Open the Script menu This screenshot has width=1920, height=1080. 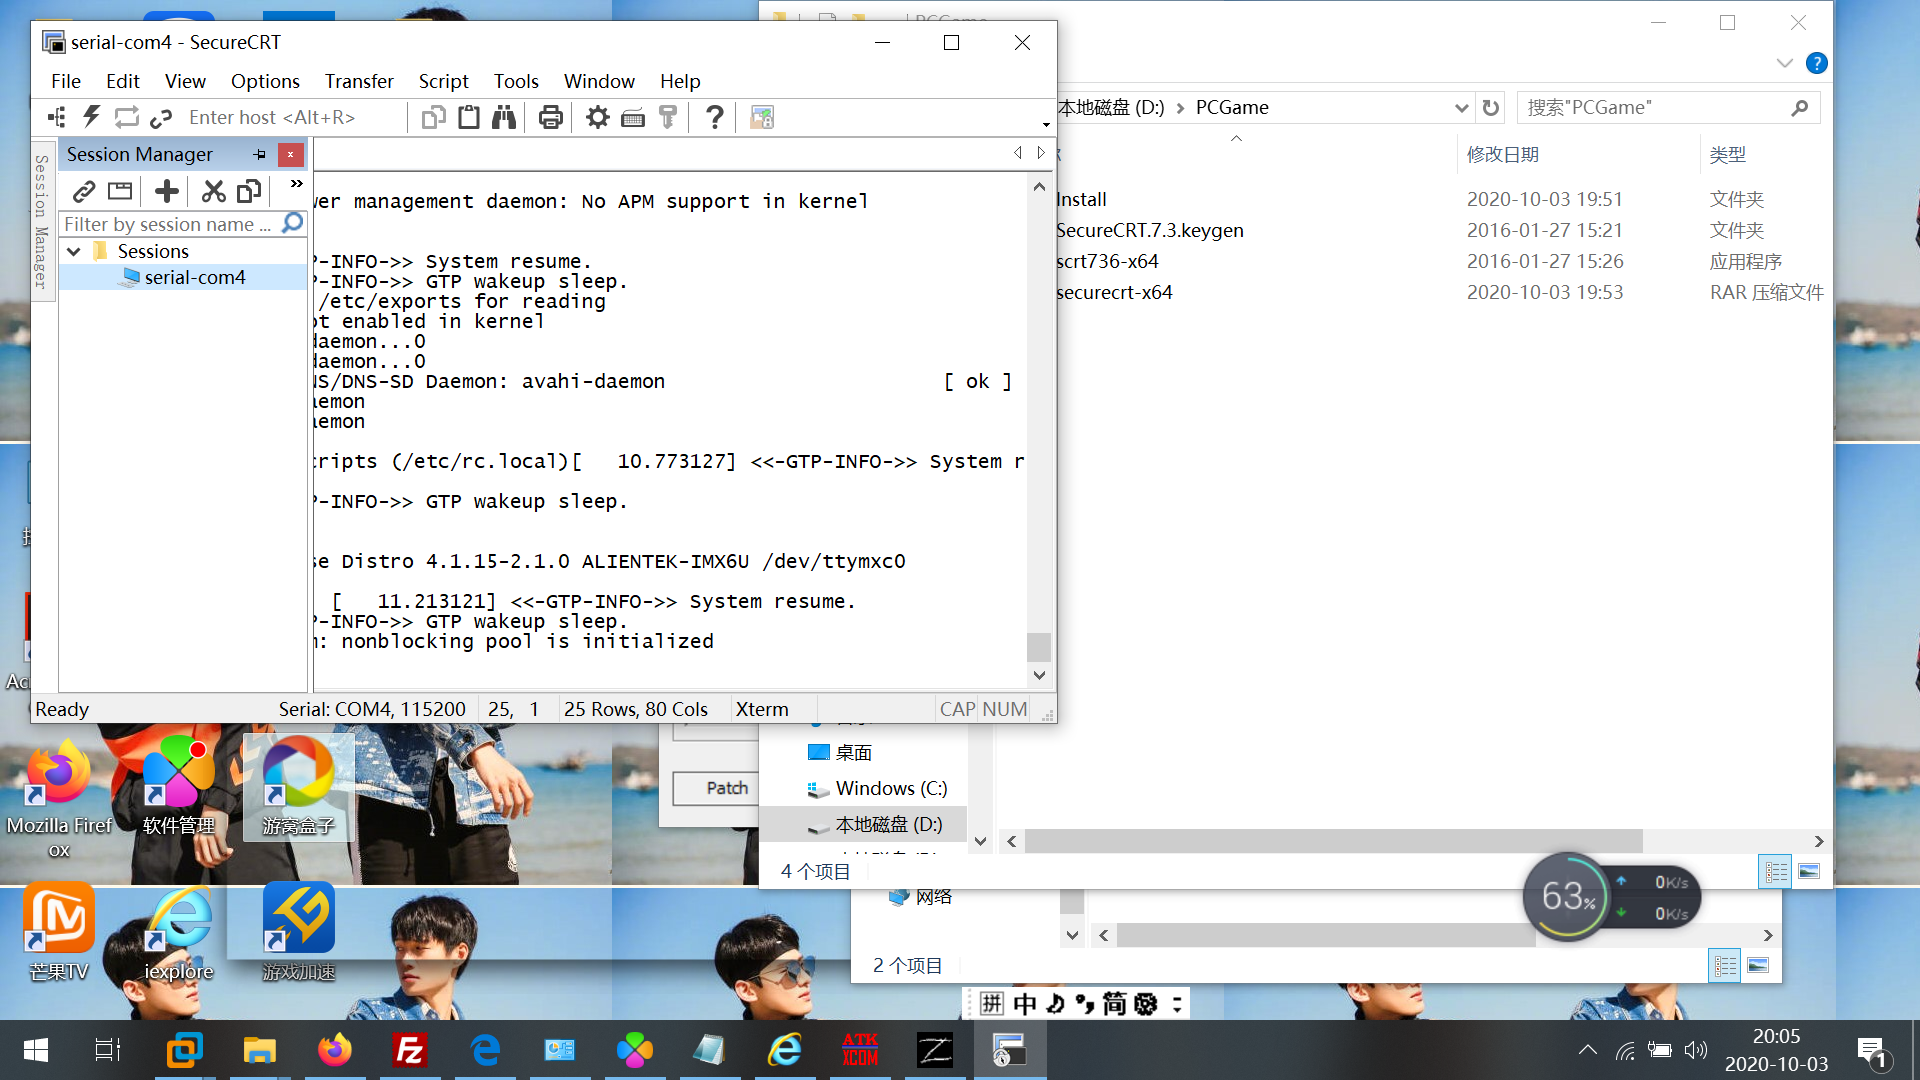[x=443, y=81]
